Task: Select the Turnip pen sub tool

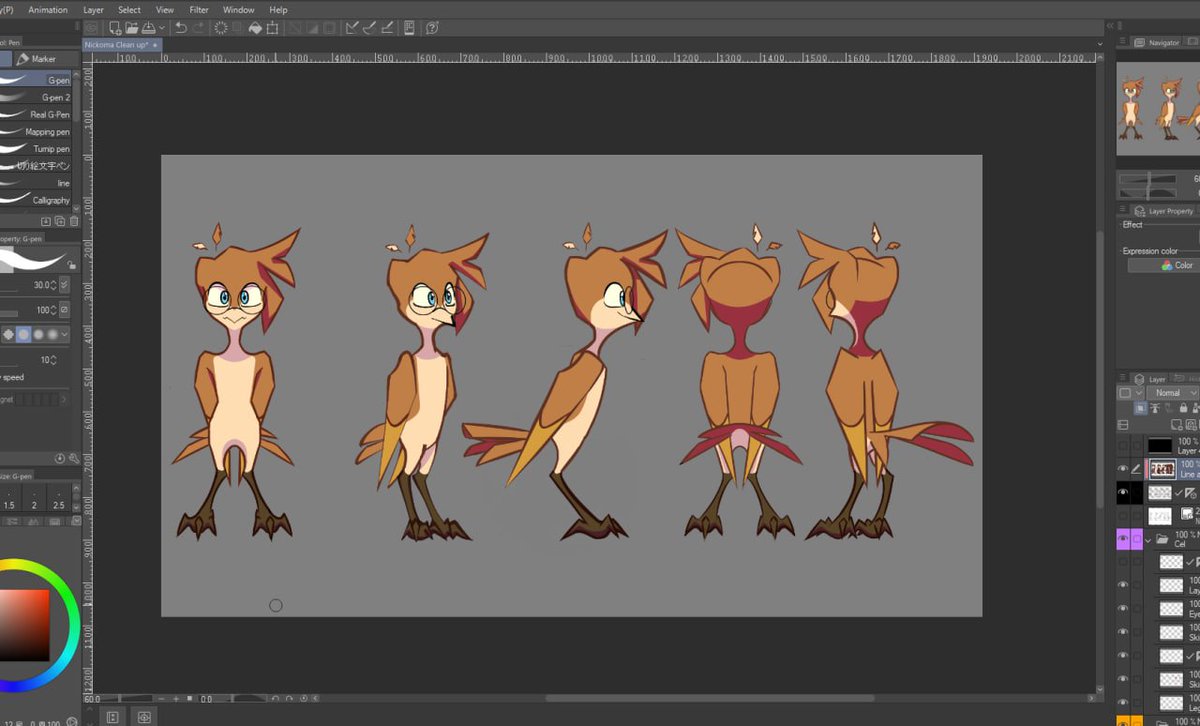Action: pyautogui.click(x=36, y=148)
